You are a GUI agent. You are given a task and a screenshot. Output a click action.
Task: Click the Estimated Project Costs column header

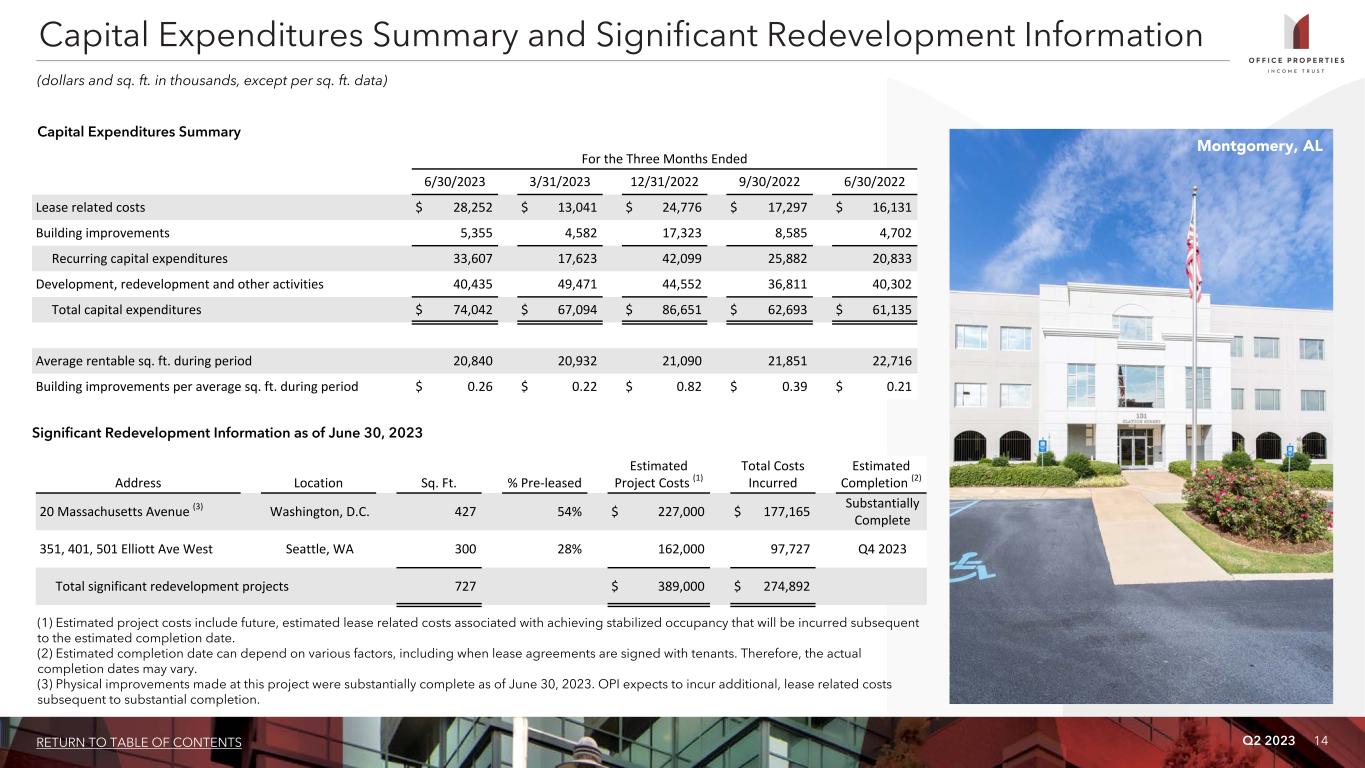pyautogui.click(x=658, y=474)
